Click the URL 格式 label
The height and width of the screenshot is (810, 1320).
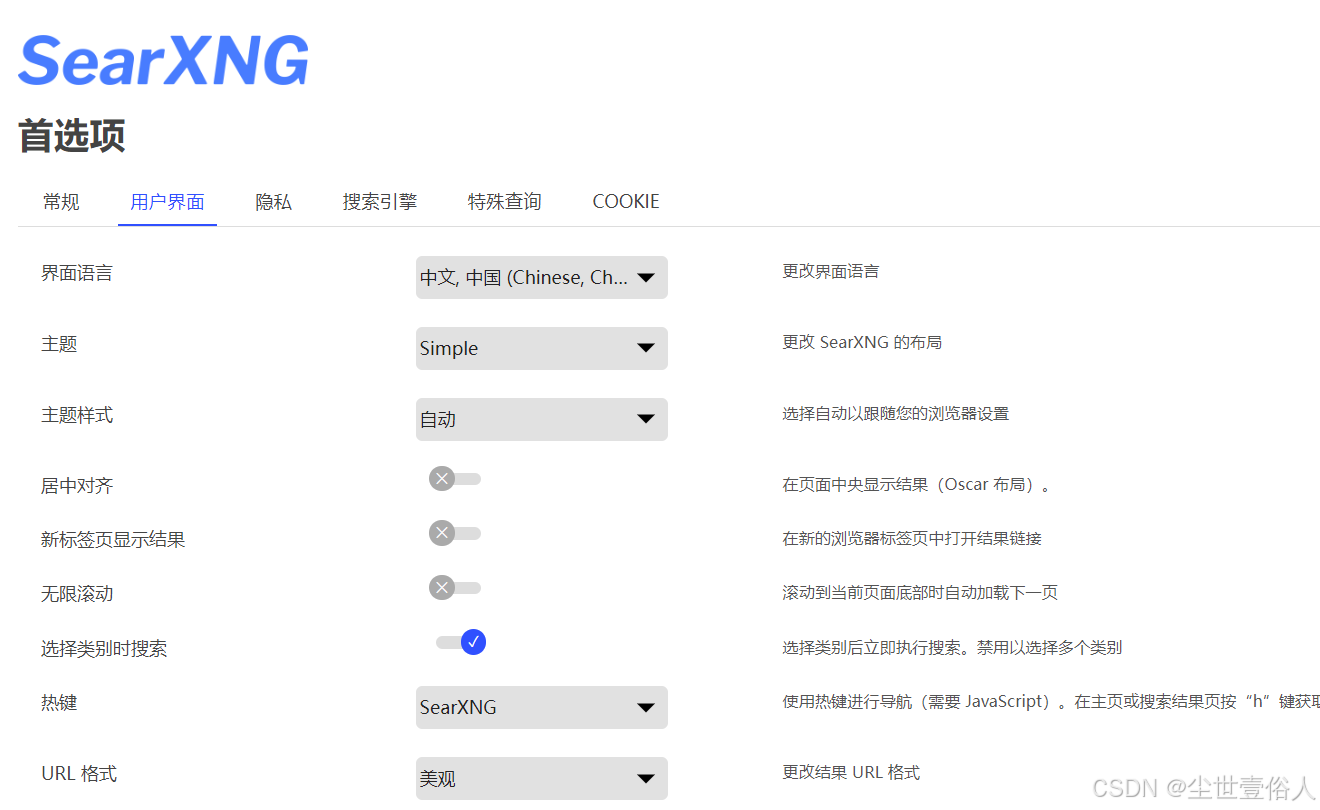[x=79, y=773]
